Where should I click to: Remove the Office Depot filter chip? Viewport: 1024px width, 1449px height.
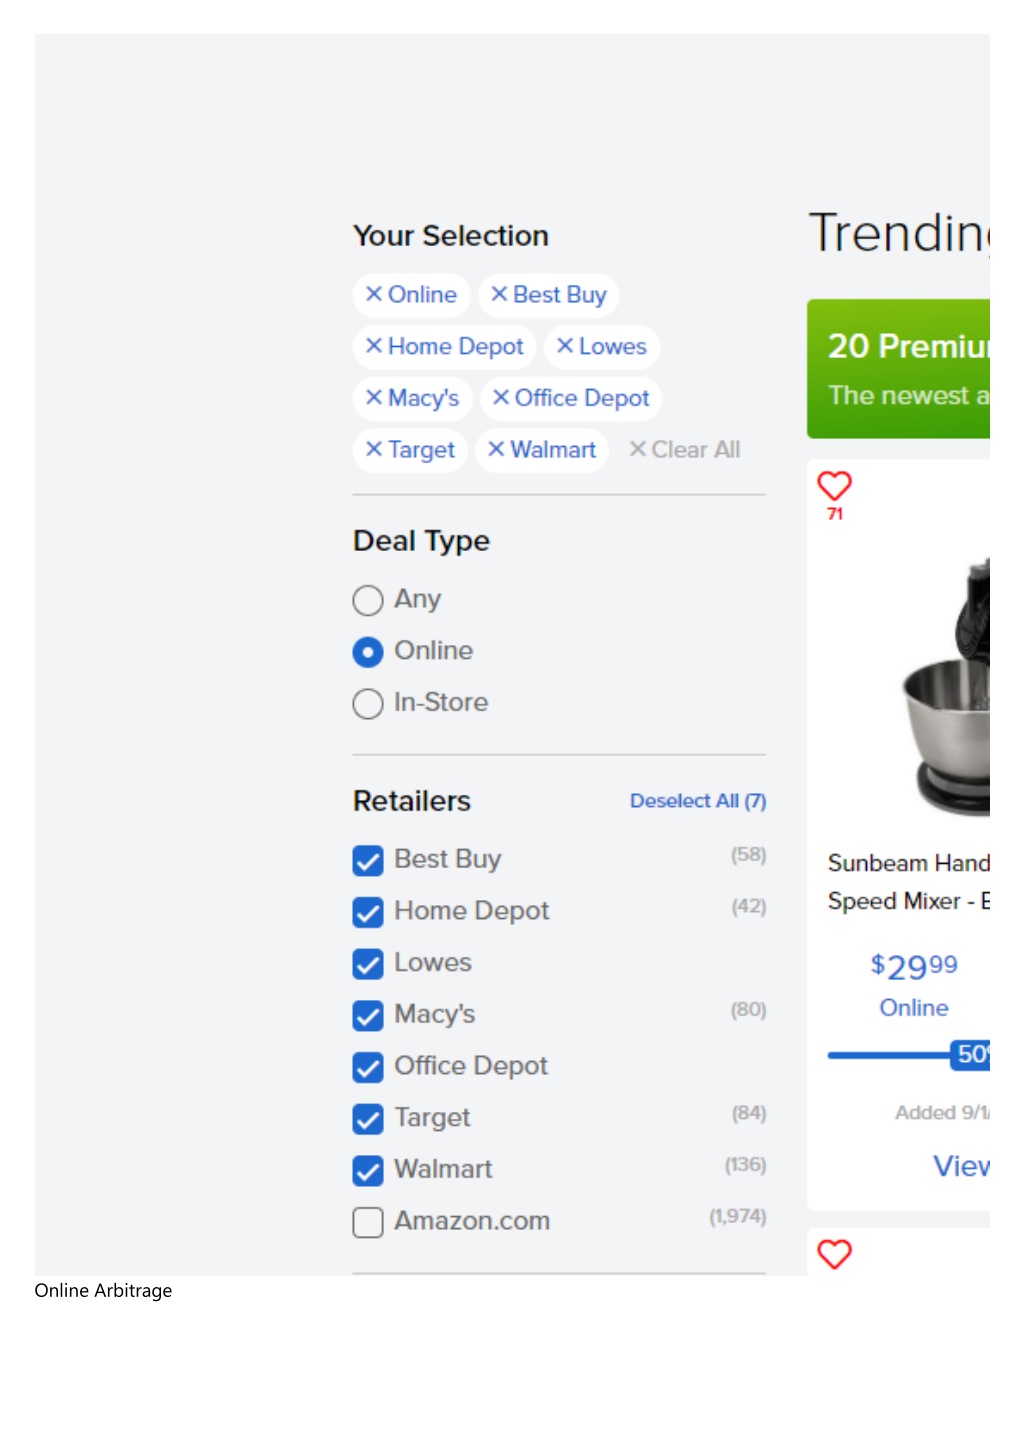pos(571,398)
